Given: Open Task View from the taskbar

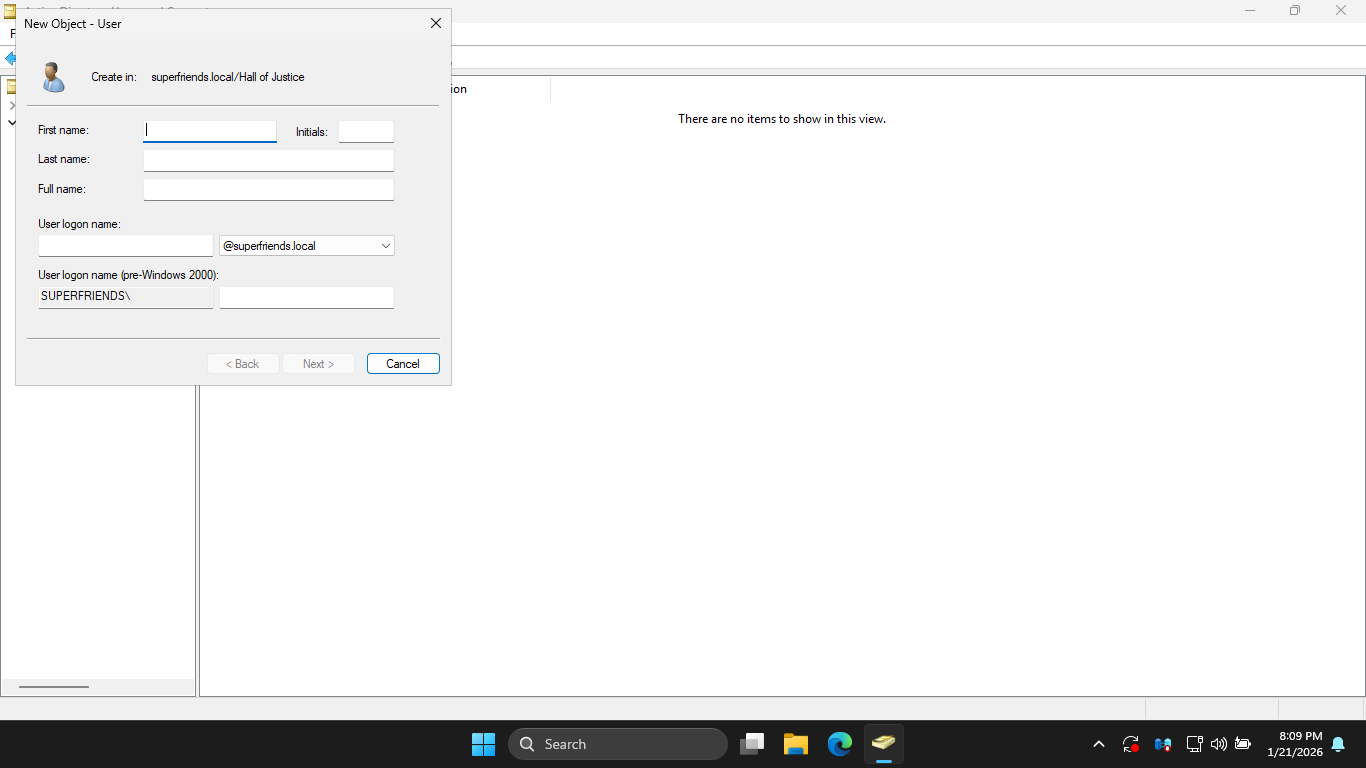Looking at the screenshot, I should [752, 744].
